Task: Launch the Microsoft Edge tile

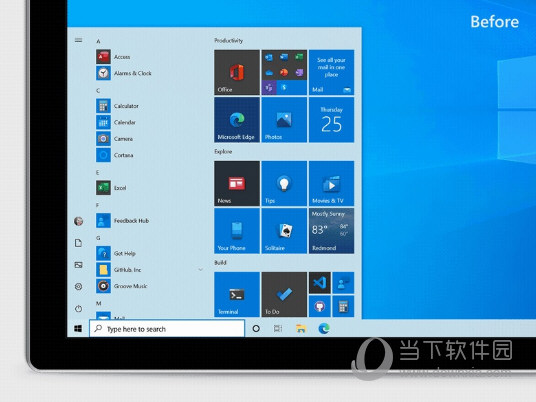Action: (237, 120)
